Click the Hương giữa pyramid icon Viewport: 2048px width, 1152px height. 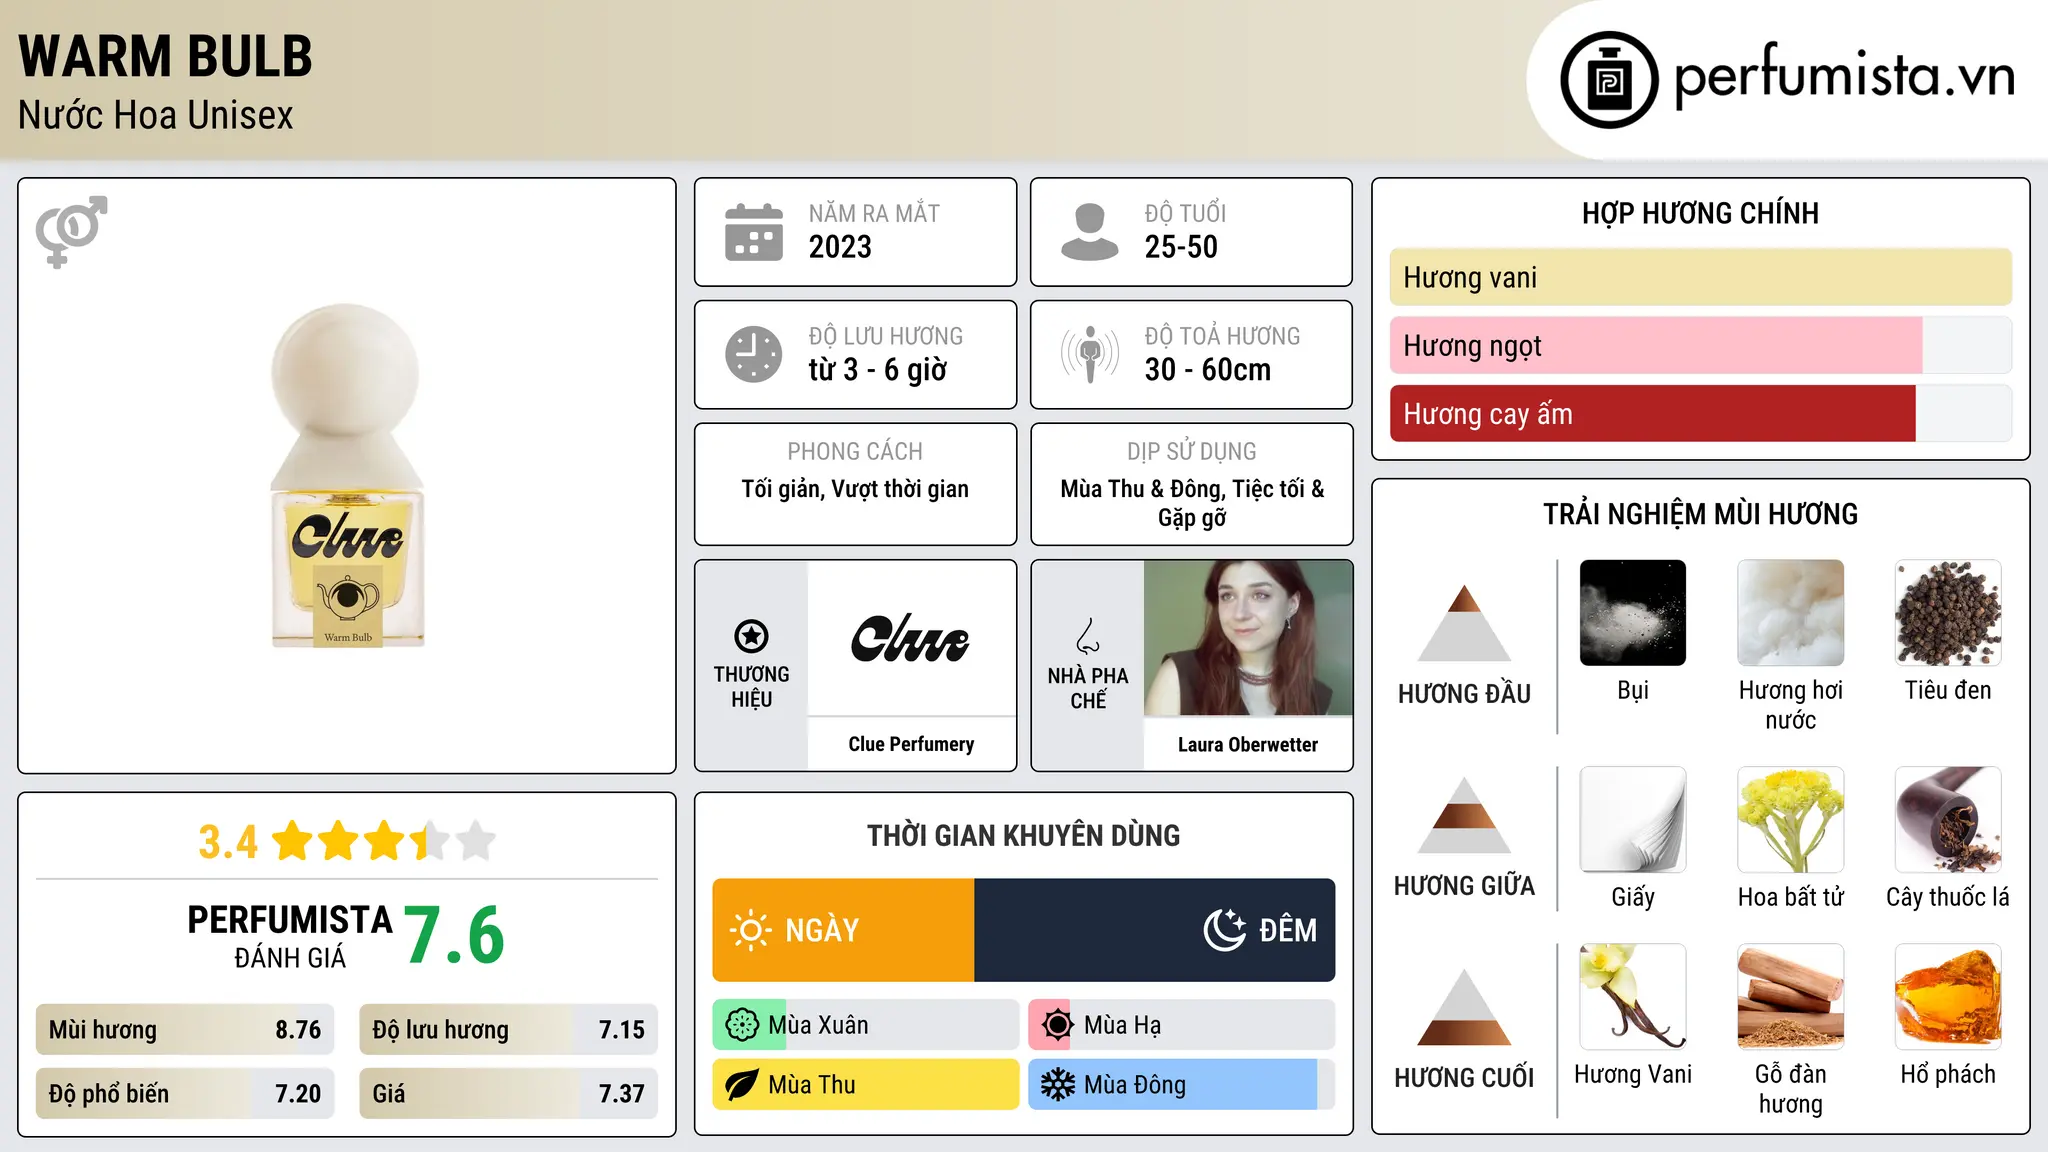click(x=1464, y=815)
